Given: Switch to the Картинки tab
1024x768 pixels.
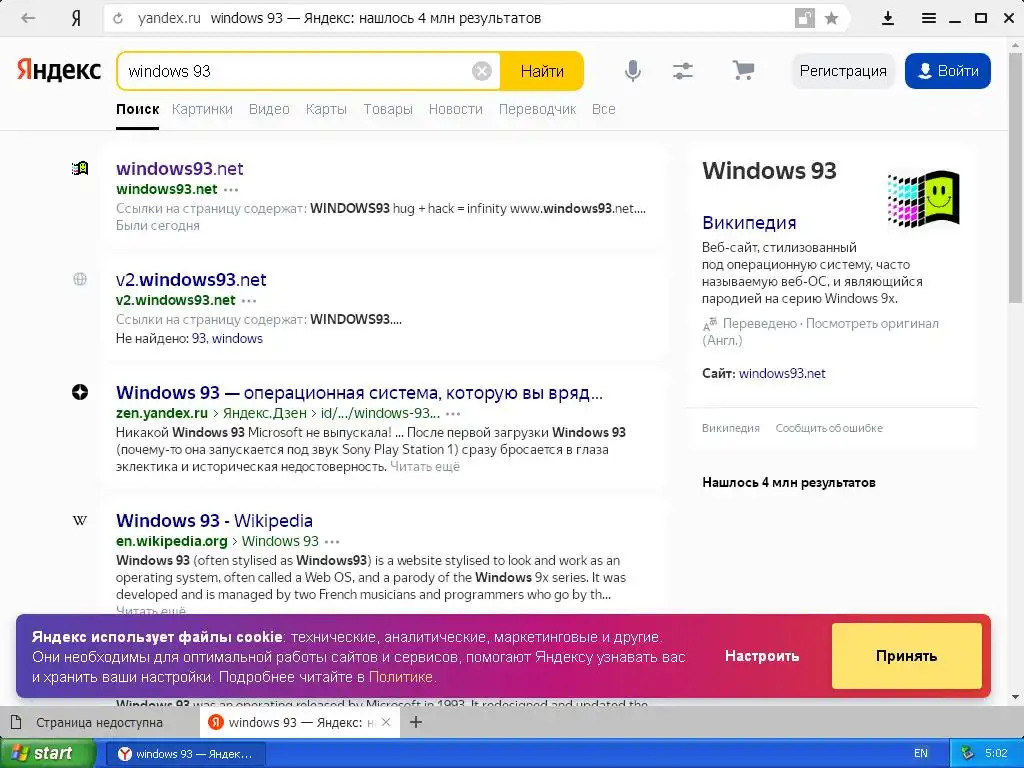Looking at the screenshot, I should [202, 109].
